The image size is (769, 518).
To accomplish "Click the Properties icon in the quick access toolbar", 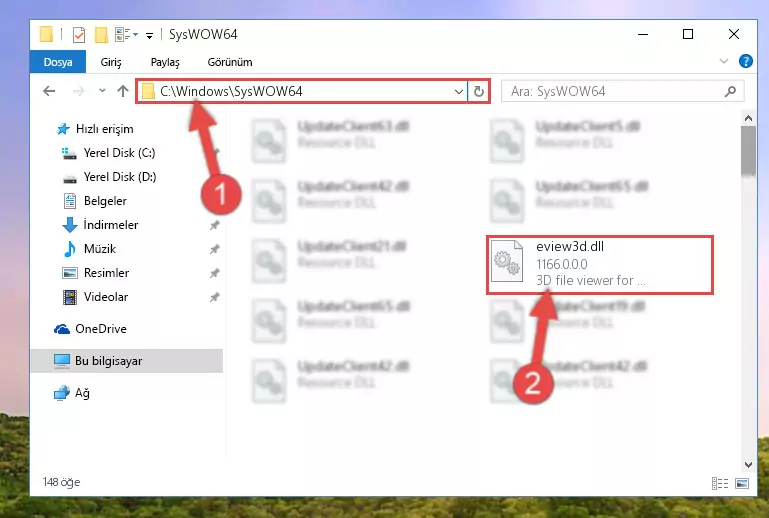I will tap(78, 35).
